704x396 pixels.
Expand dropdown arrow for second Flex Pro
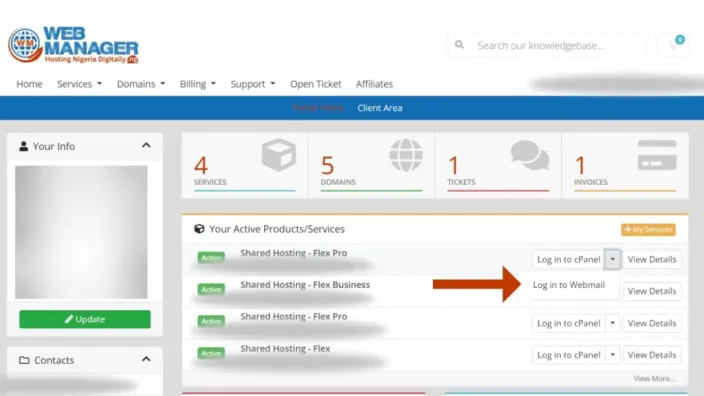pyautogui.click(x=612, y=323)
